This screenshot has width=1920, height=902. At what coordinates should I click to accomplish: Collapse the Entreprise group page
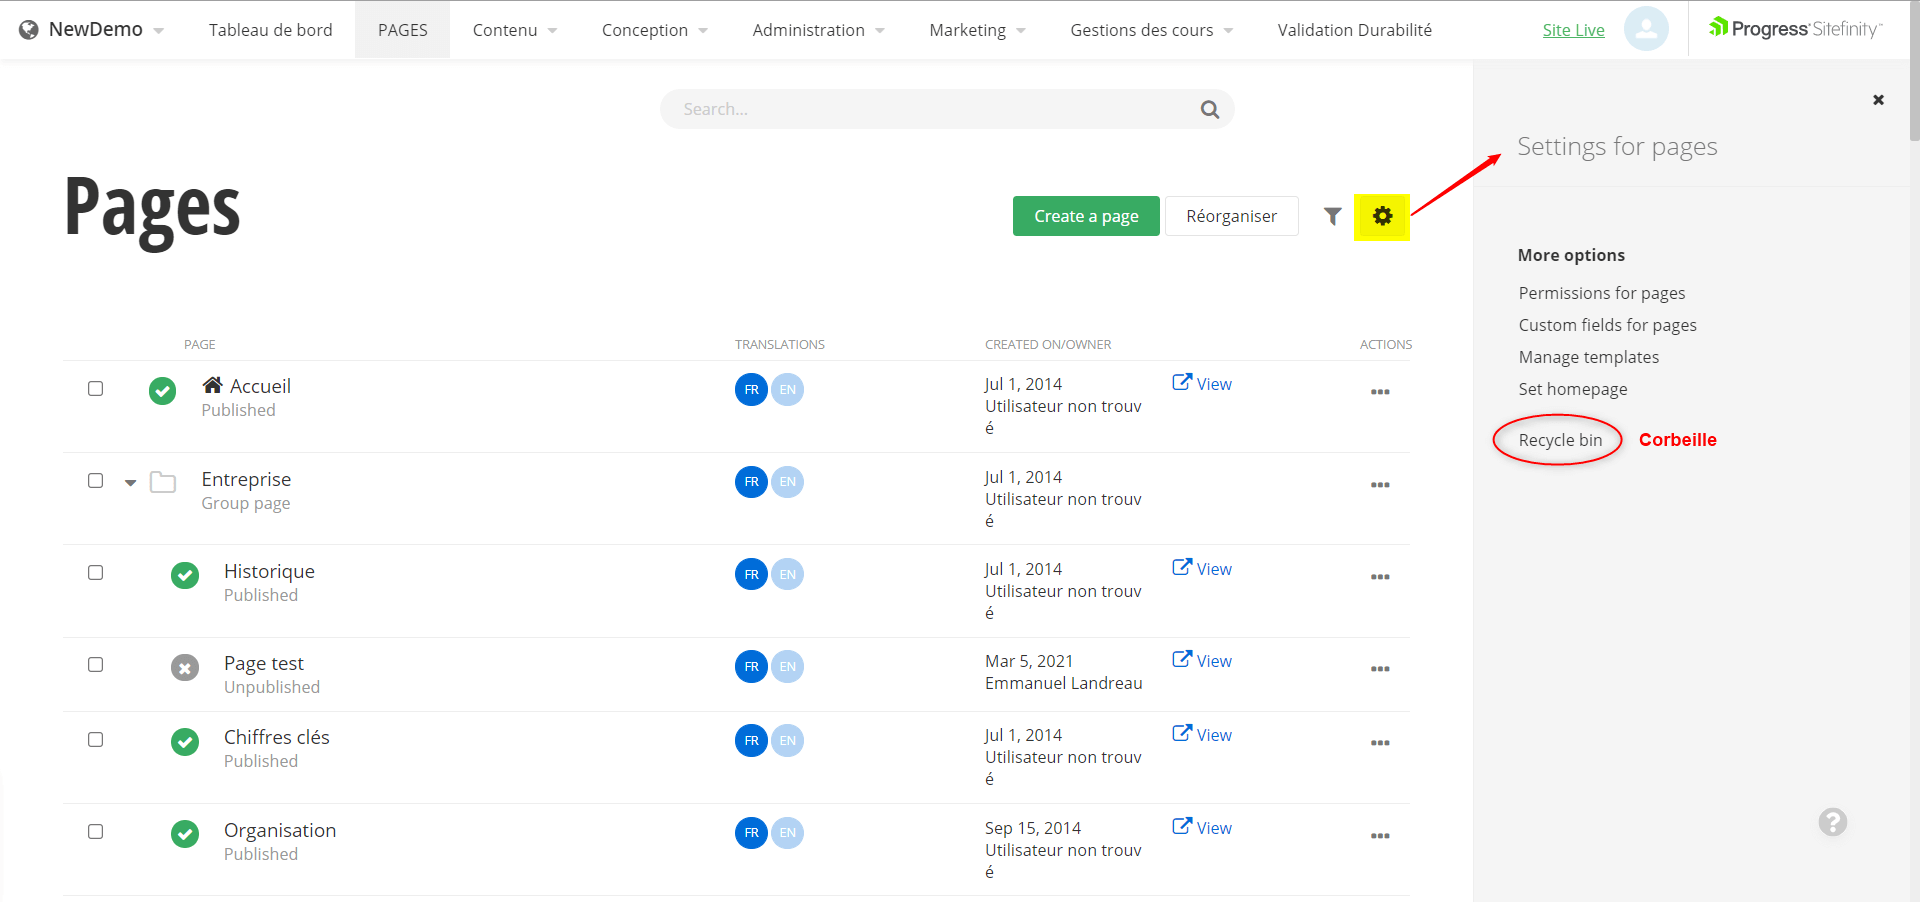(x=130, y=482)
